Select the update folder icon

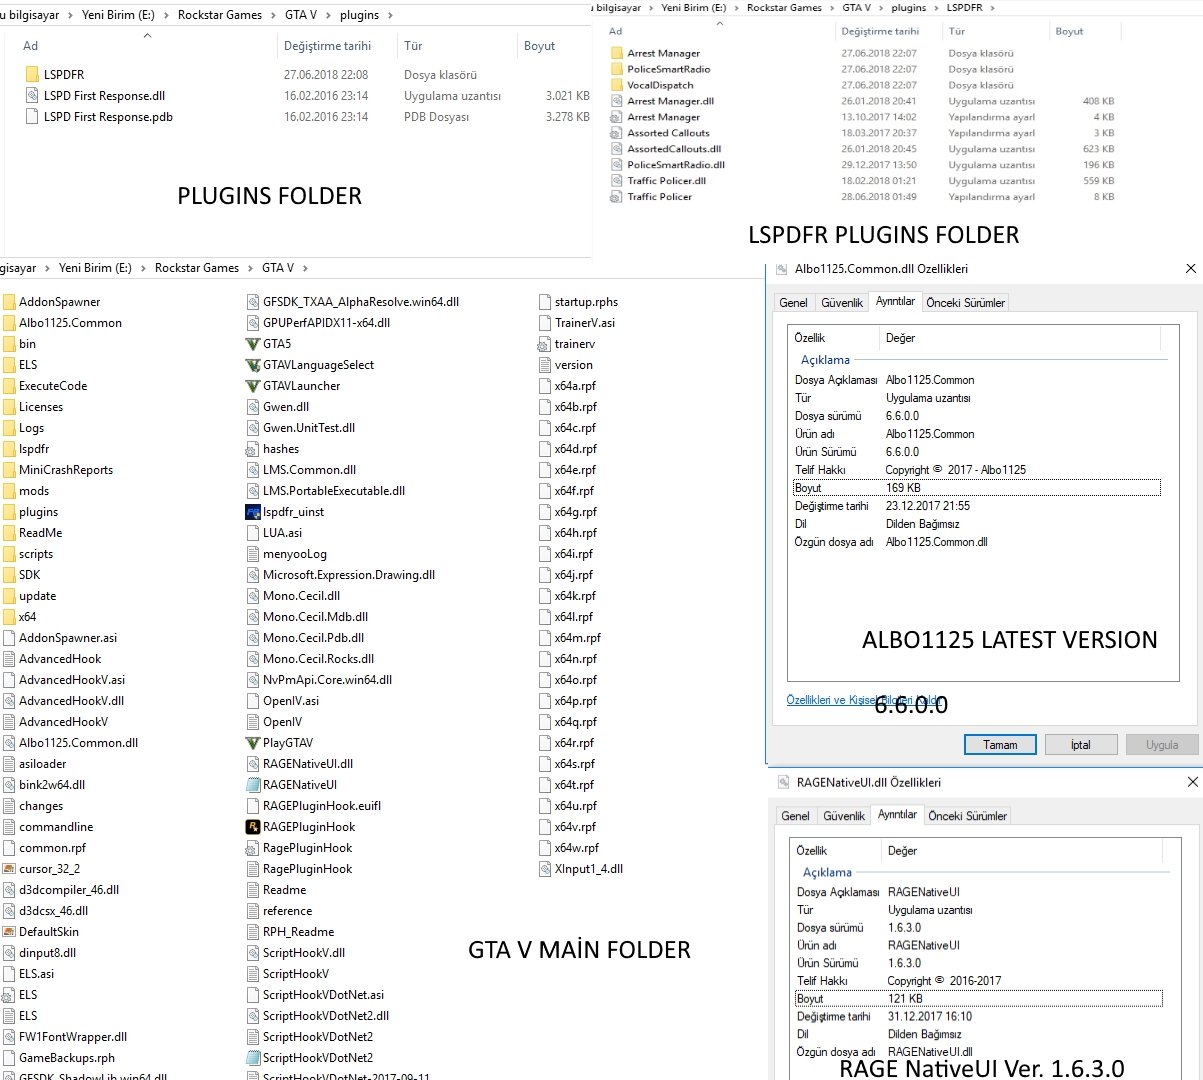pyautogui.click(x=9, y=596)
